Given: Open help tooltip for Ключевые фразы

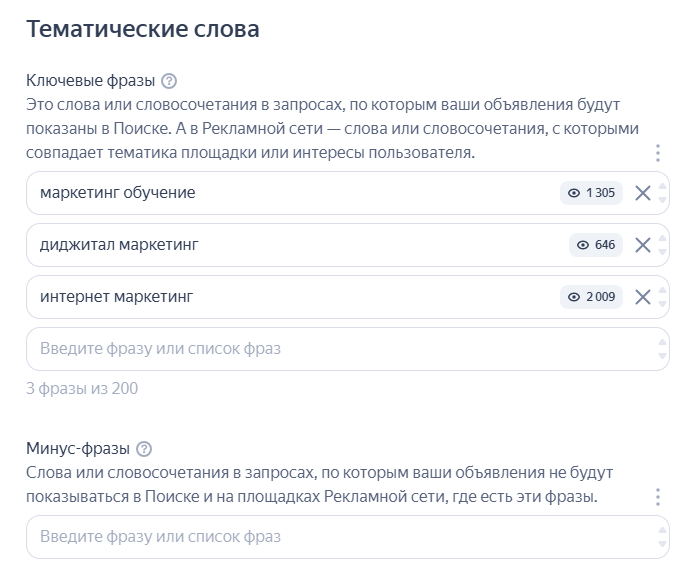Looking at the screenshot, I should click(x=169, y=81).
